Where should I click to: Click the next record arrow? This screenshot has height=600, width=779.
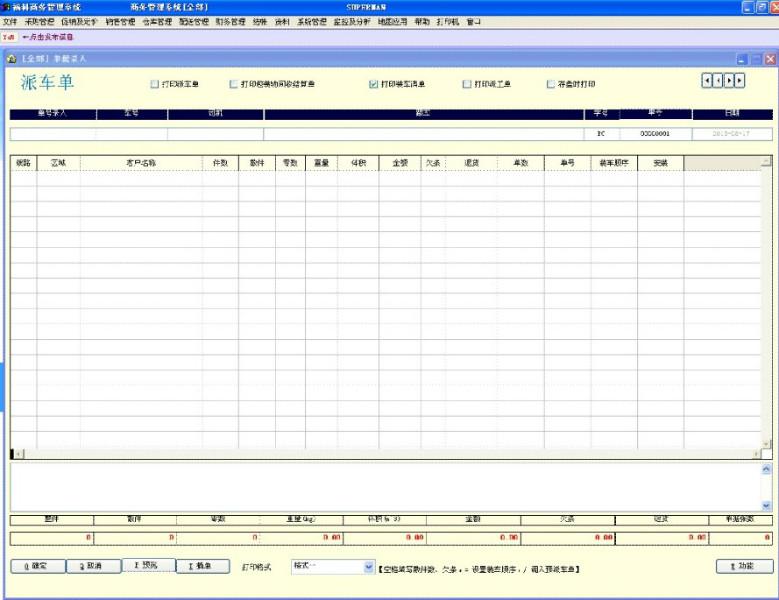coord(729,81)
